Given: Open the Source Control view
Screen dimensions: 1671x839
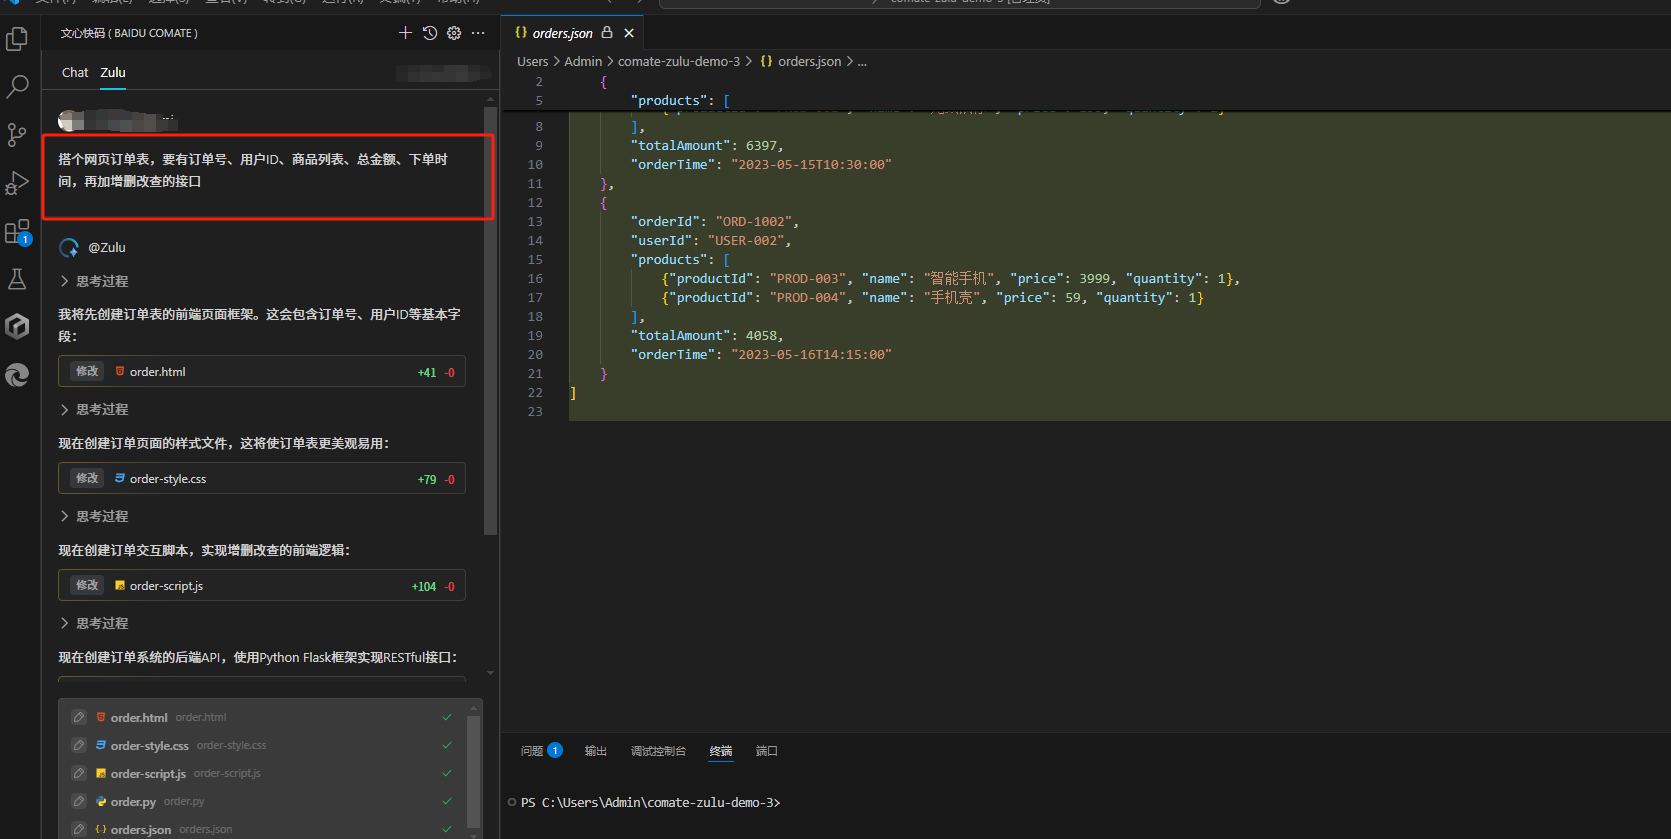Looking at the screenshot, I should [x=17, y=135].
